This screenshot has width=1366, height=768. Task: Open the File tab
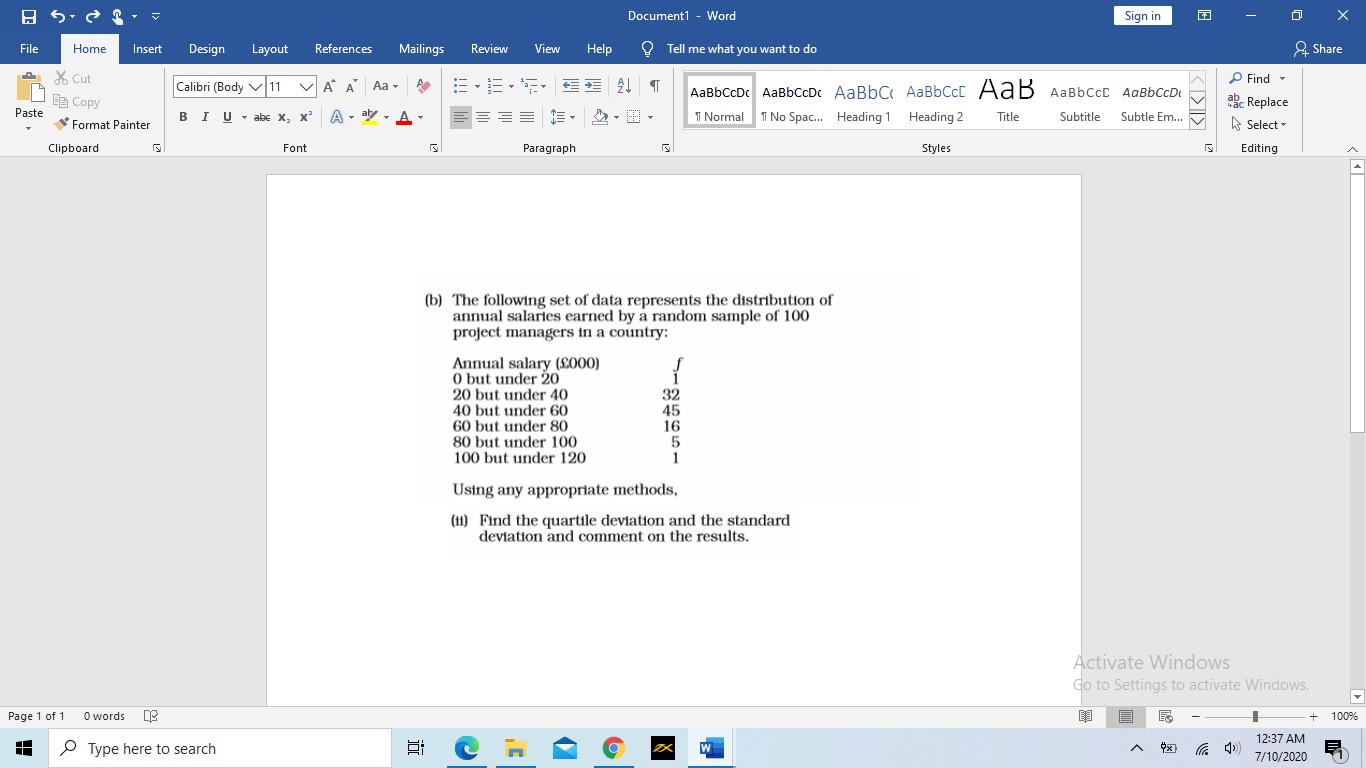29,49
